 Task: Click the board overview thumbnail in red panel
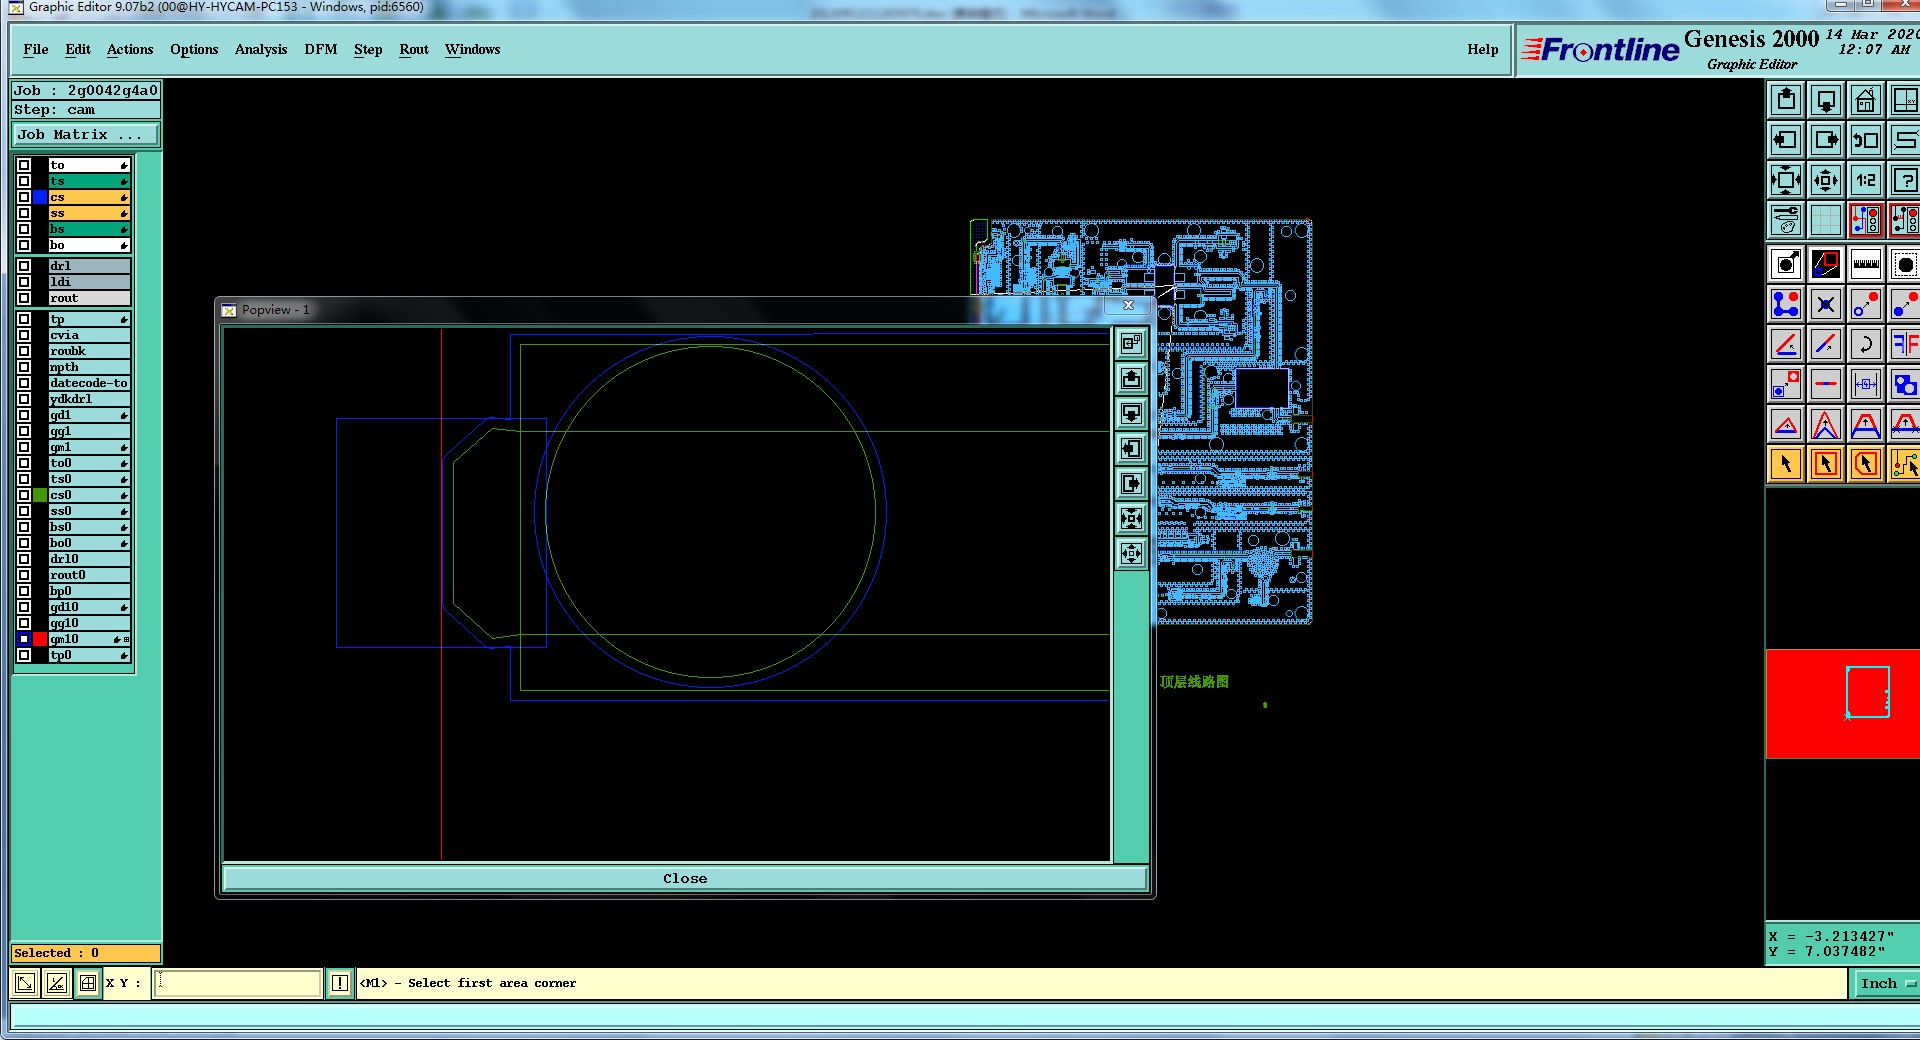click(1867, 692)
